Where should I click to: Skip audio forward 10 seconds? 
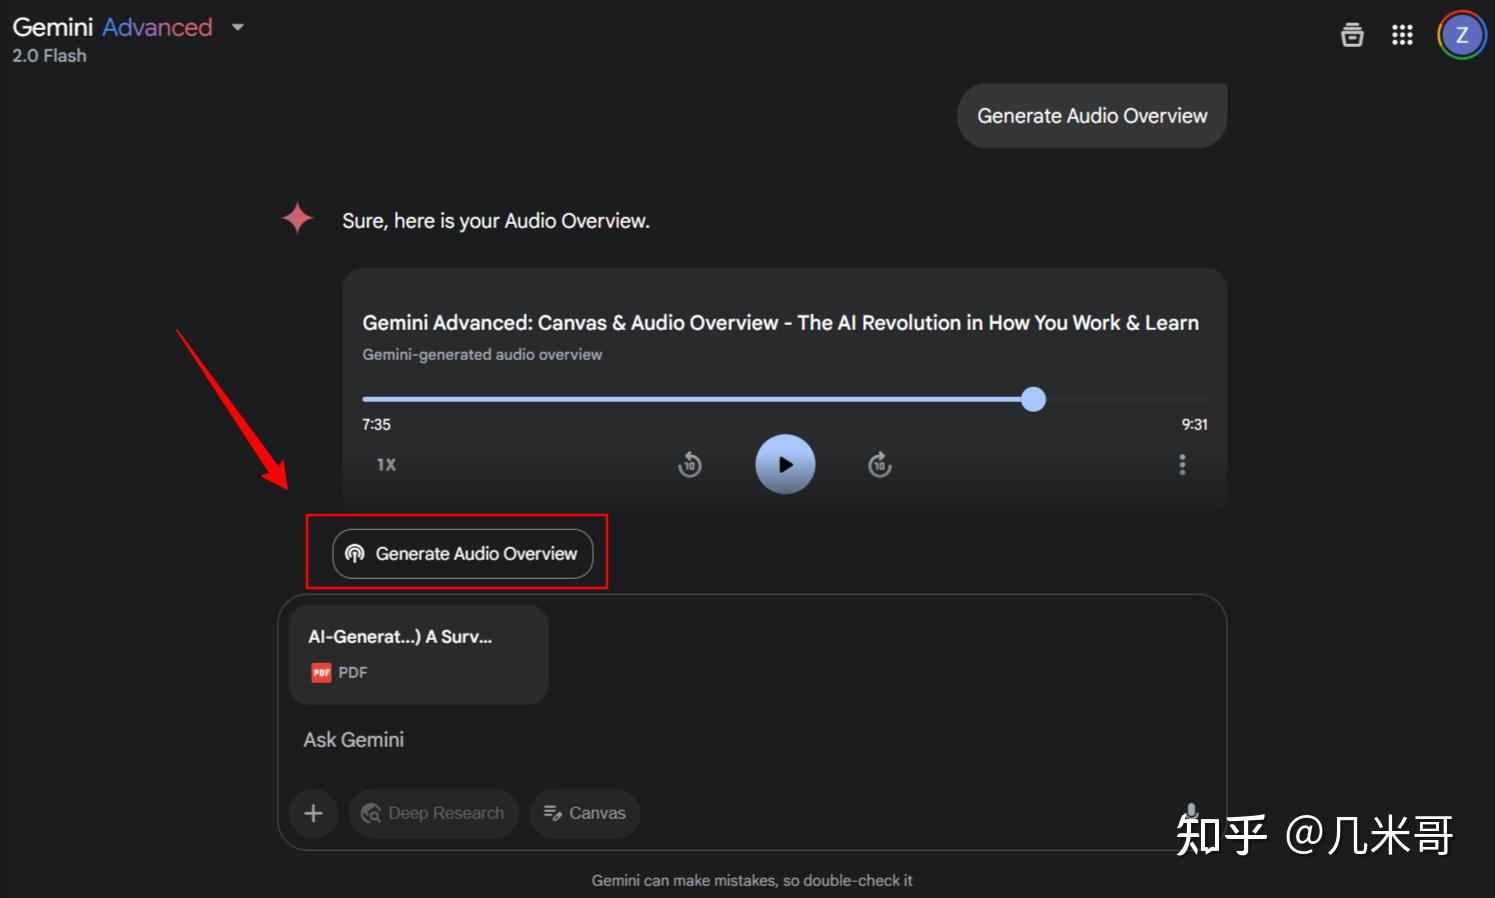pos(880,464)
